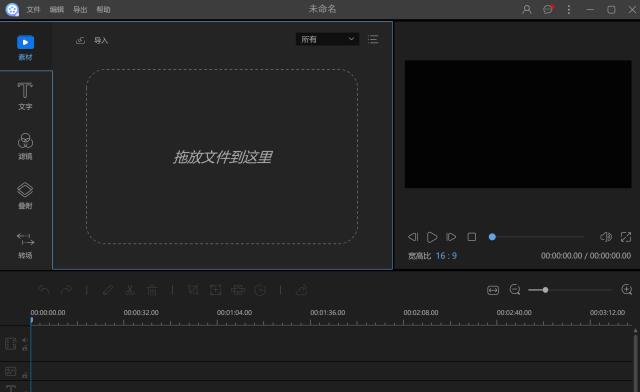Step to the next frame

pos(451,237)
